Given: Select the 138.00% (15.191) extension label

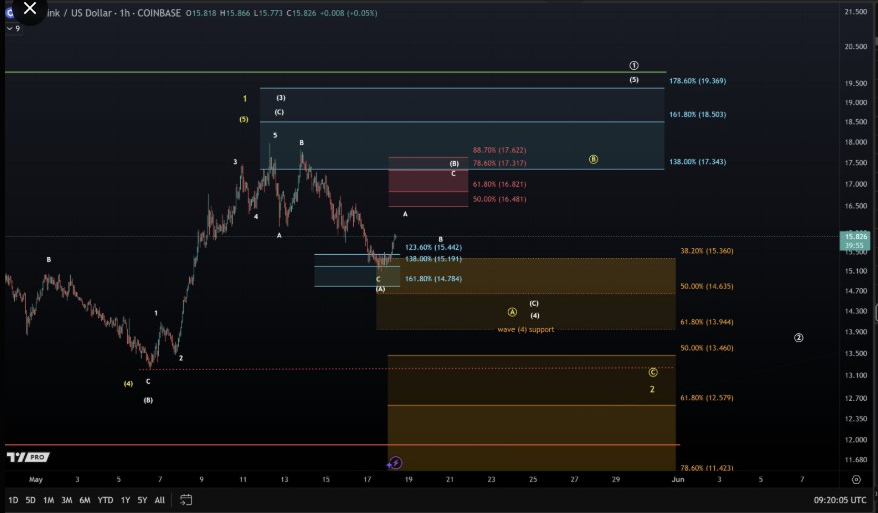Looking at the screenshot, I should [433, 259].
